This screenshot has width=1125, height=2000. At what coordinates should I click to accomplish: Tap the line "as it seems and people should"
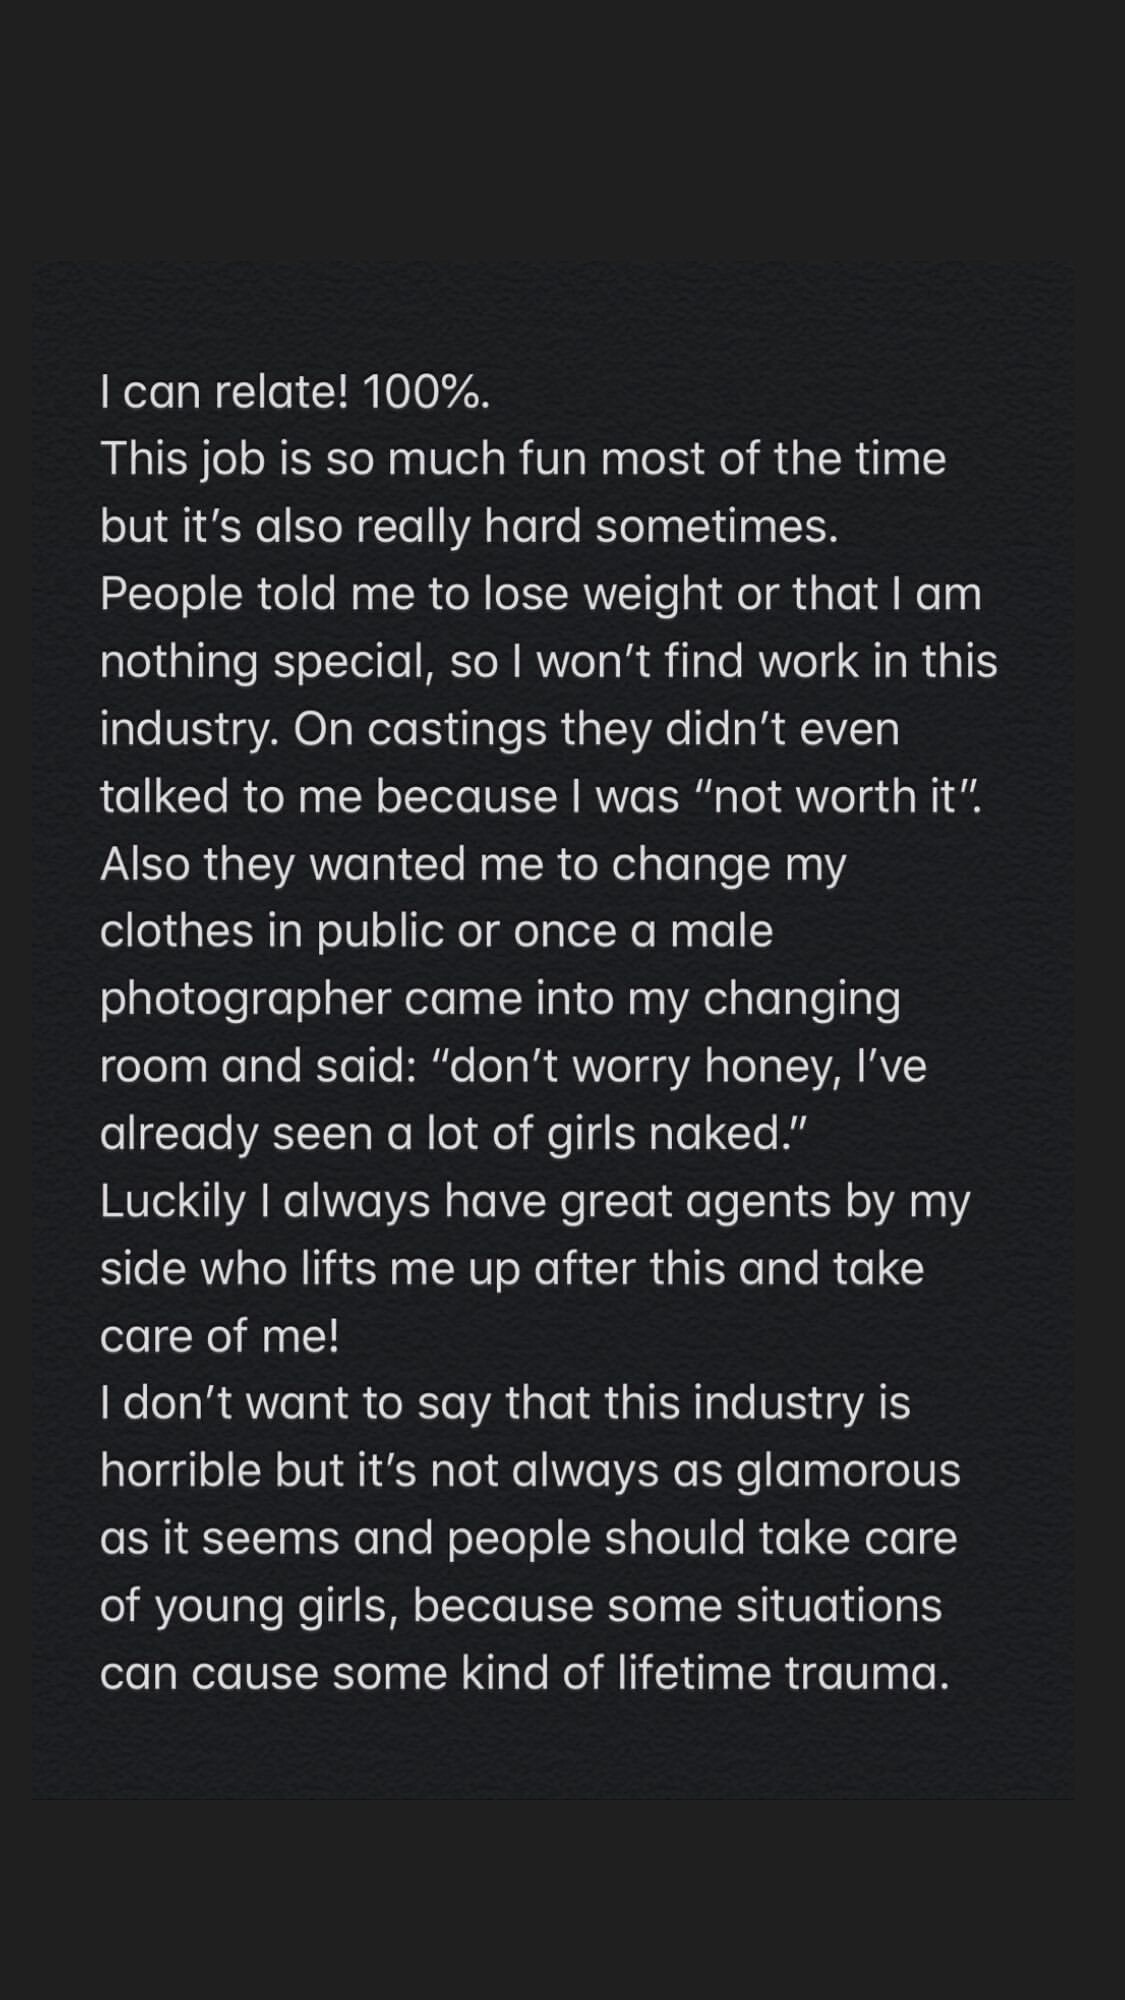coord(528,1538)
